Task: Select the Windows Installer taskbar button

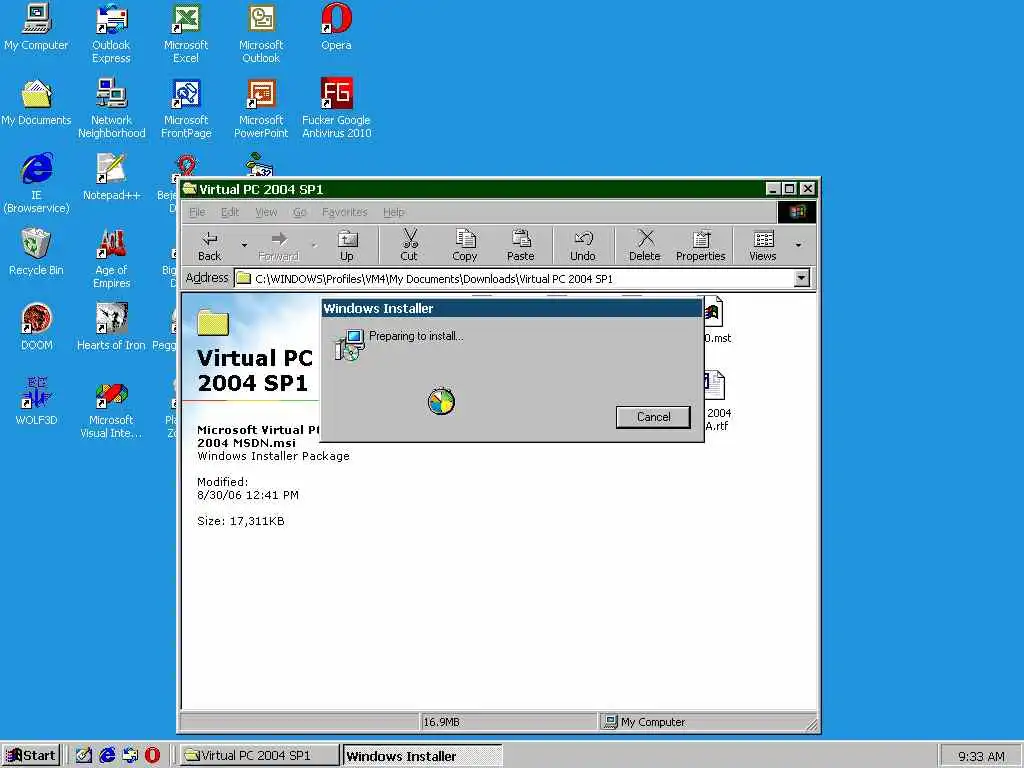Action: click(x=423, y=756)
